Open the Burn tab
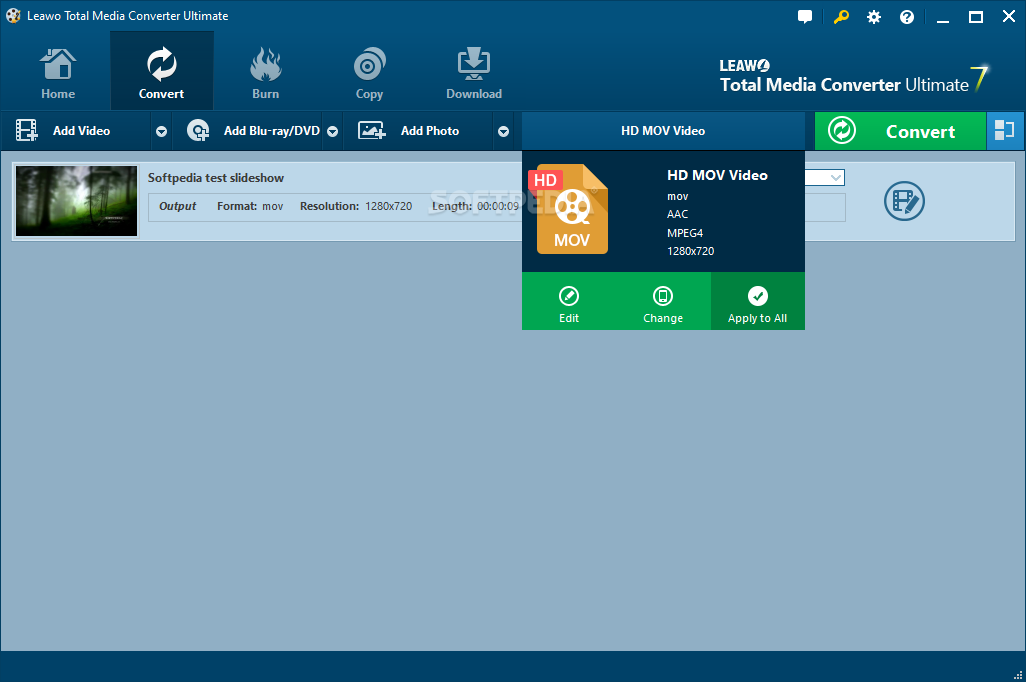 [x=265, y=73]
